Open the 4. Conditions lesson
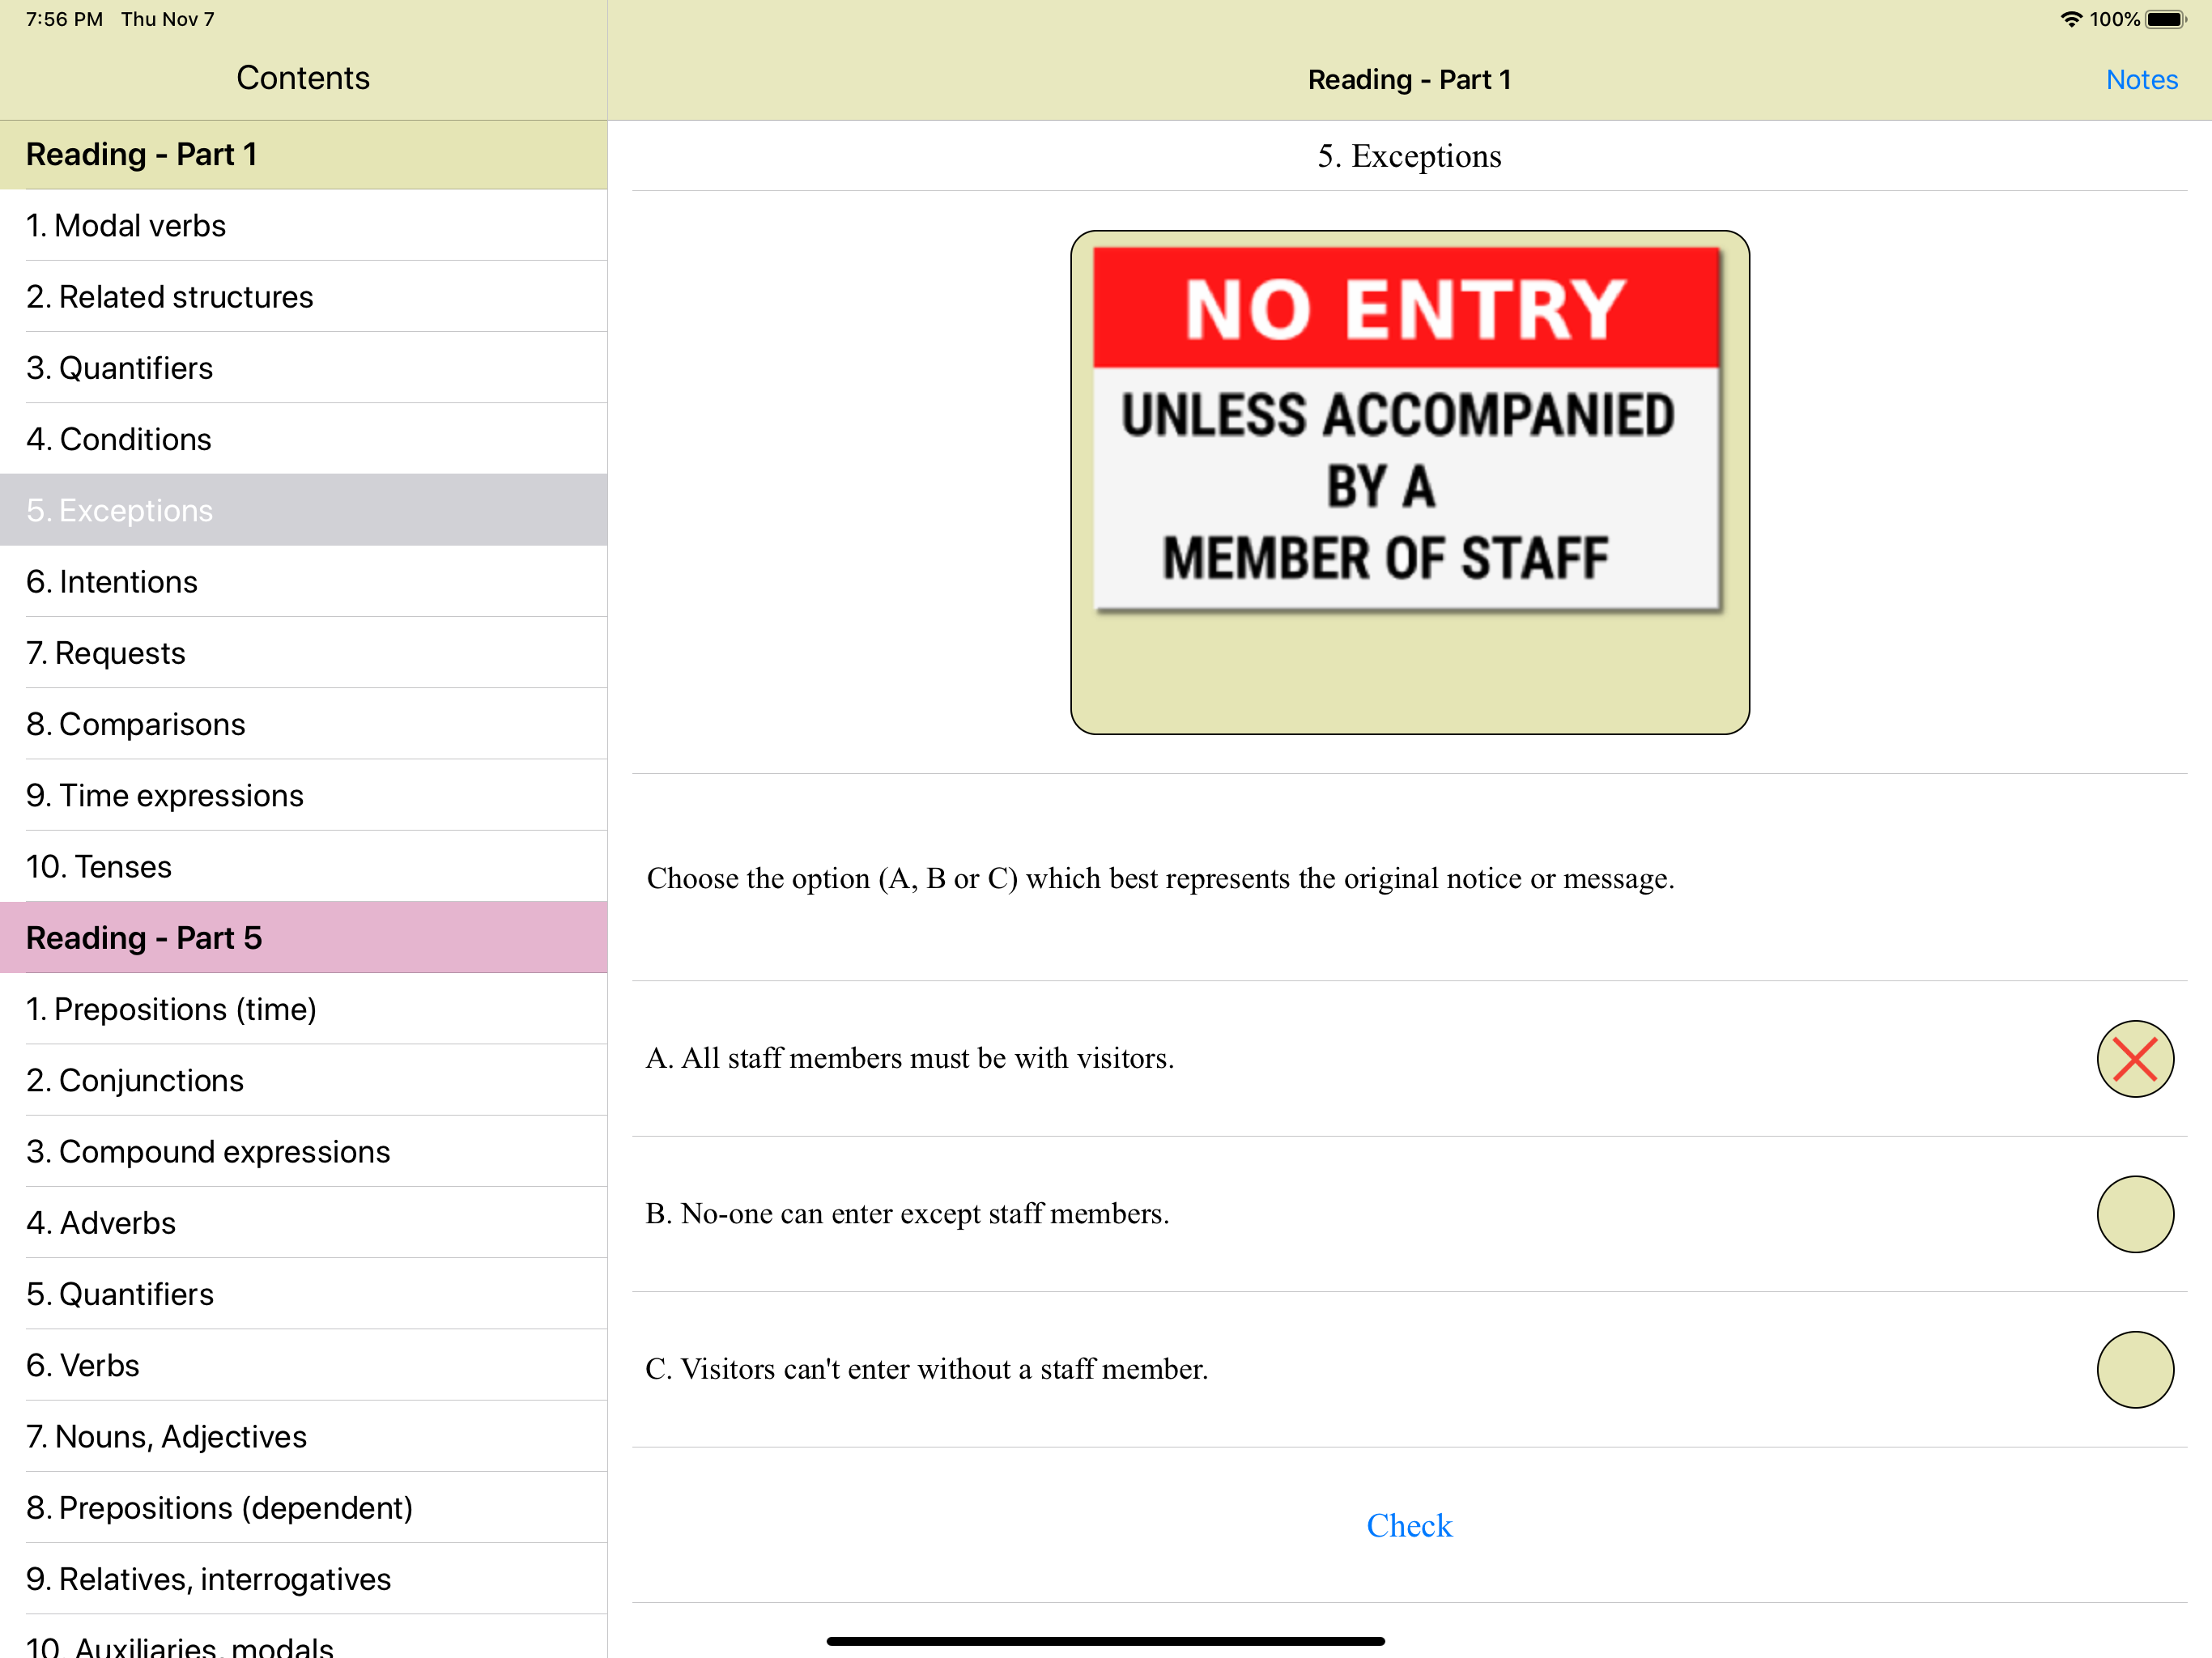Viewport: 2212px width, 1658px height. pos(304,438)
